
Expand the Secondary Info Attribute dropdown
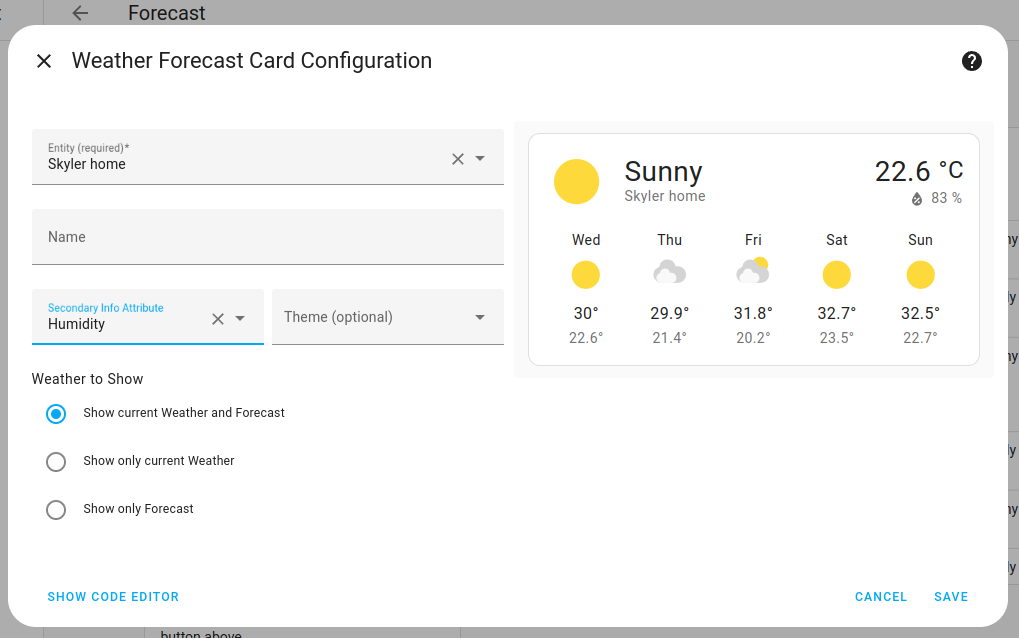pos(241,317)
